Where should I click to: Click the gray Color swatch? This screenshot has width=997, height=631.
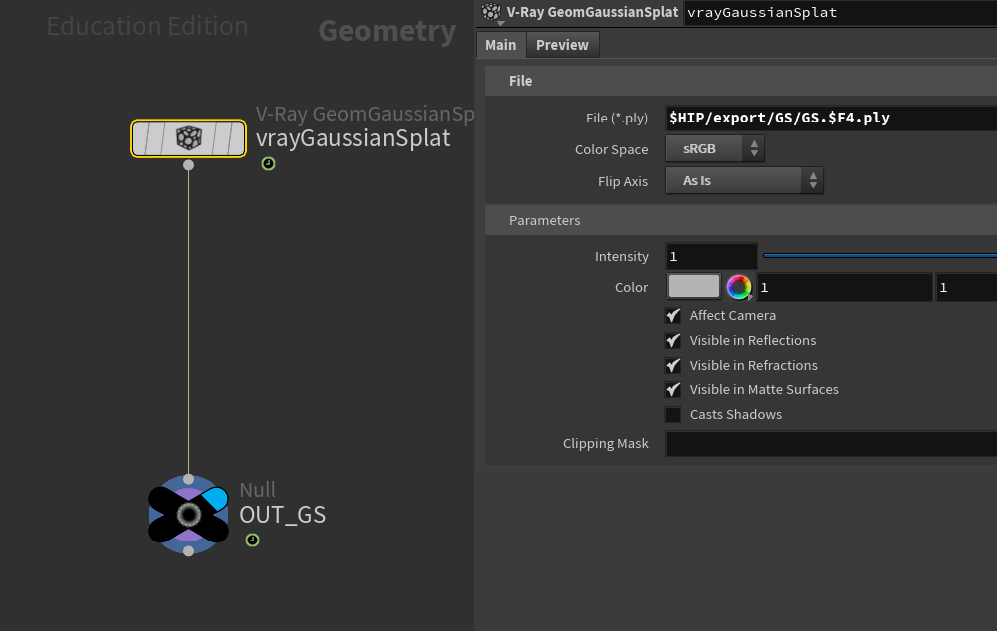693,287
